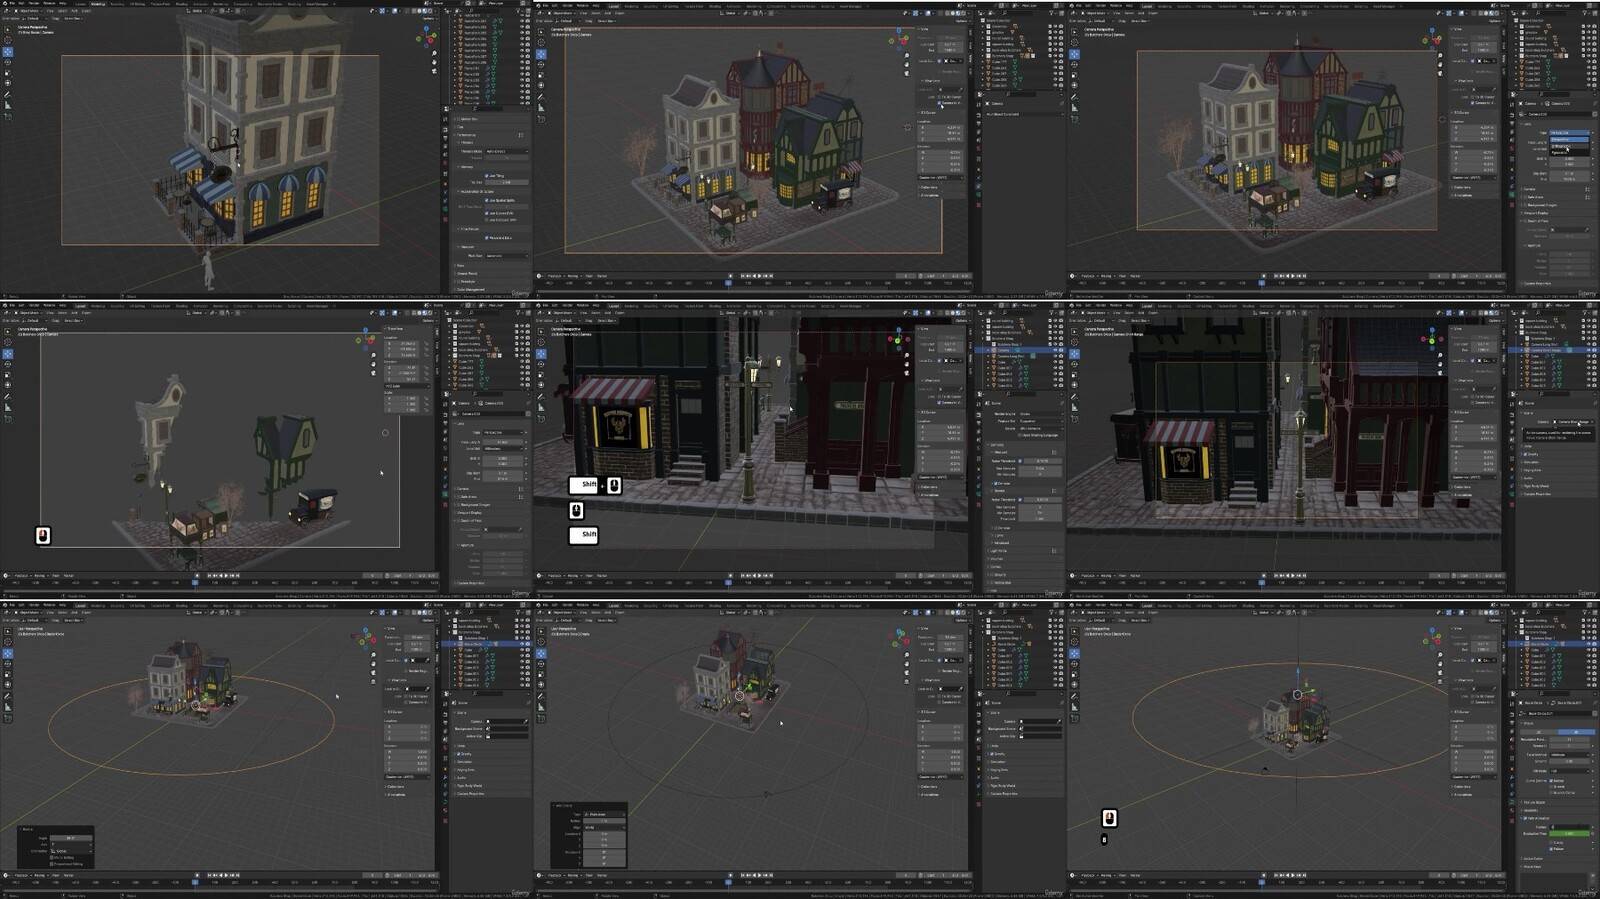Select the Annotate tool in single-building screenshot

(7, 95)
